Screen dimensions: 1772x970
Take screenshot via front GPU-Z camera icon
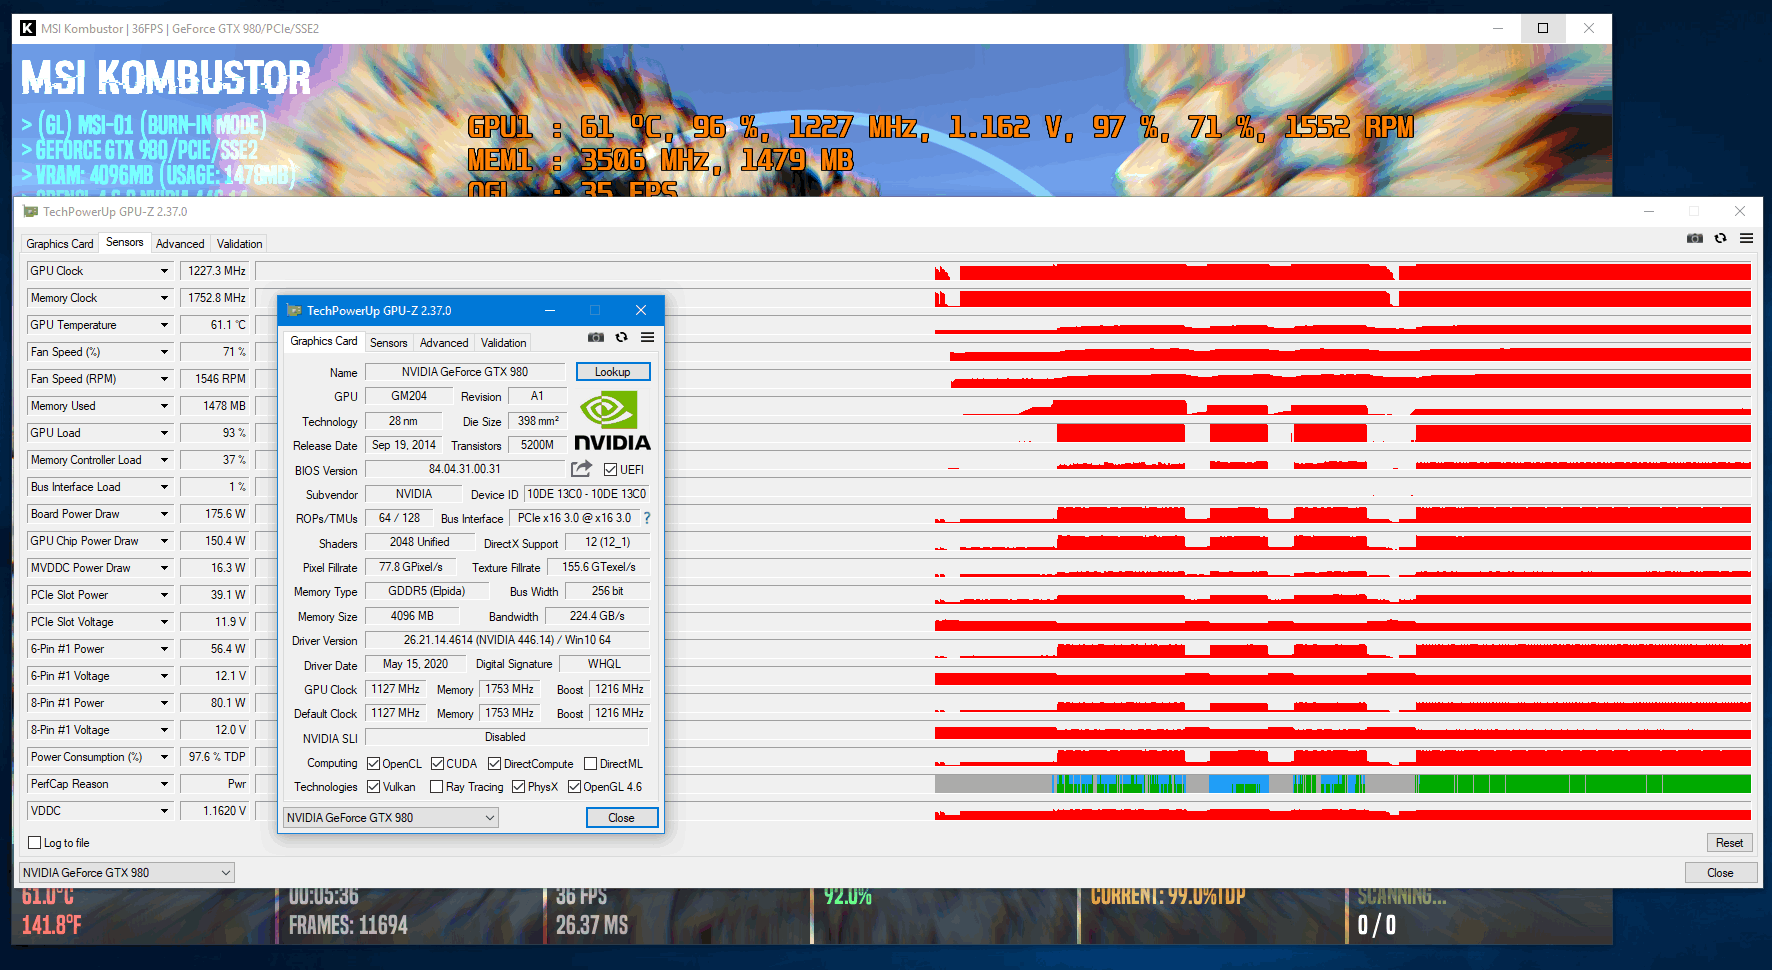(x=596, y=337)
